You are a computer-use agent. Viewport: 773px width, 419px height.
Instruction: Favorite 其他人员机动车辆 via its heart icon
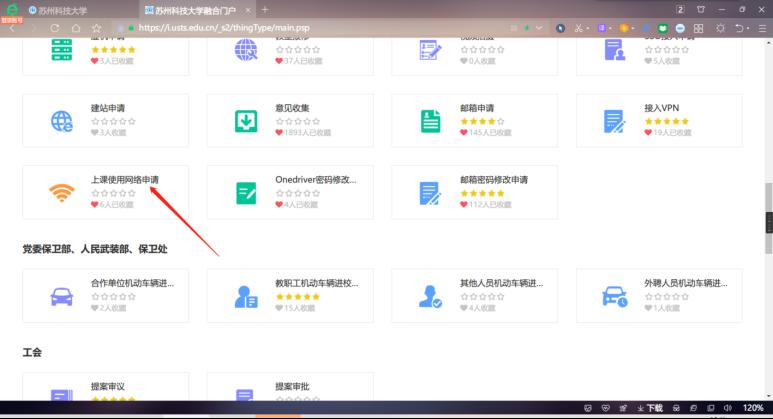pos(463,308)
